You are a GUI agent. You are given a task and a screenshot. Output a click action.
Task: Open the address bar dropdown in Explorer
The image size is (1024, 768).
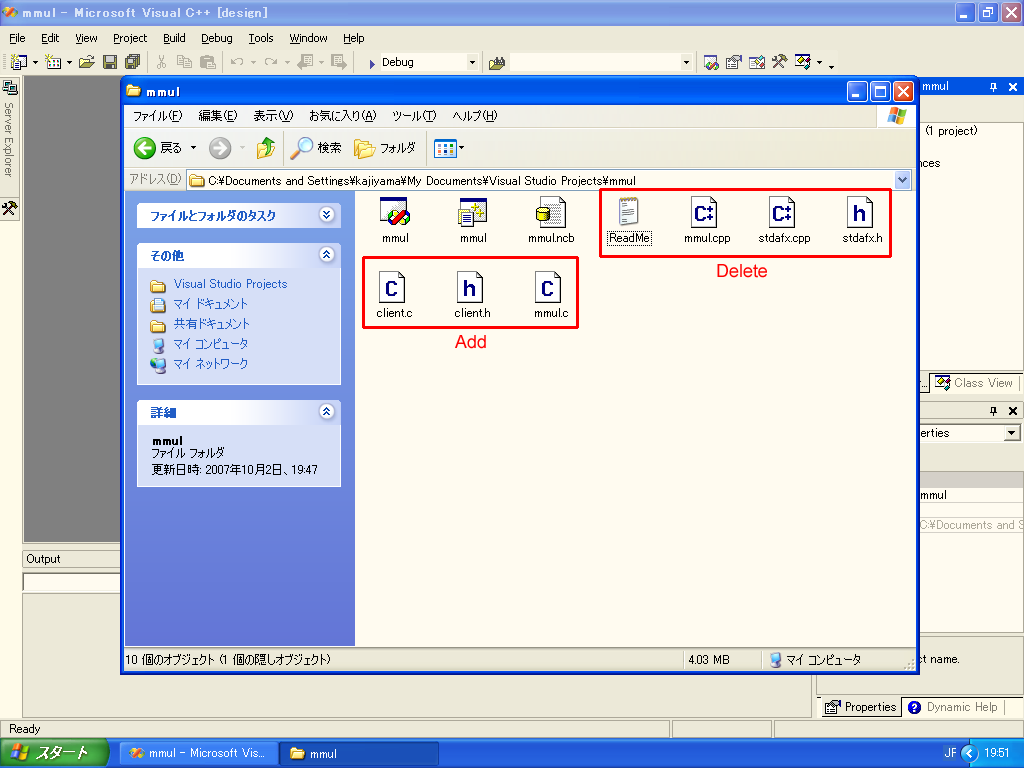[x=902, y=180]
